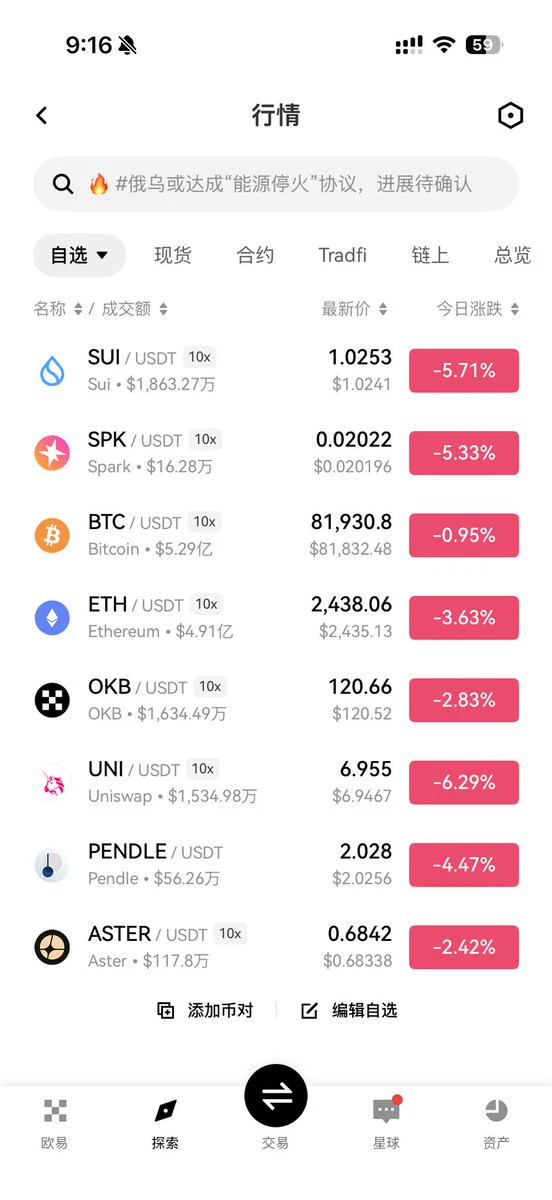
Task: Sort by 名称 column arrows
Action: 78,309
